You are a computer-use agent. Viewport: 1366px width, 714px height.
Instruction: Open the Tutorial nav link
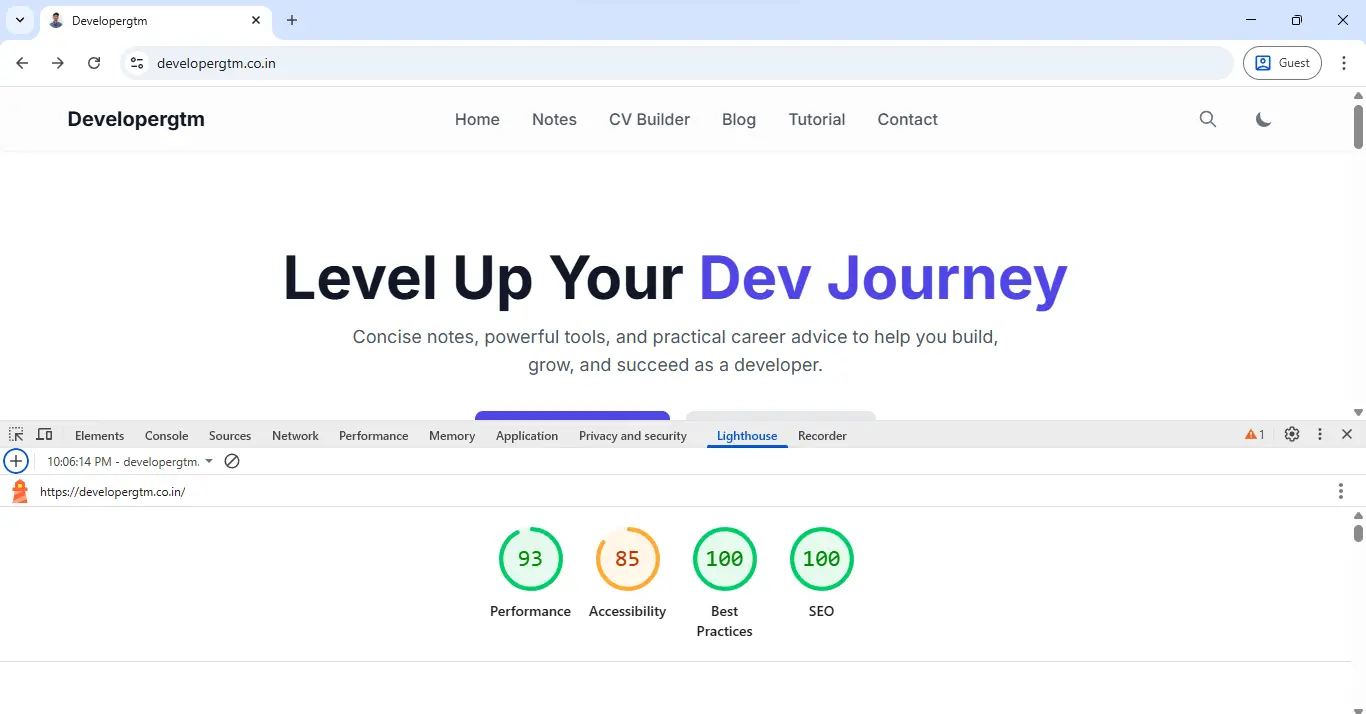(x=817, y=119)
